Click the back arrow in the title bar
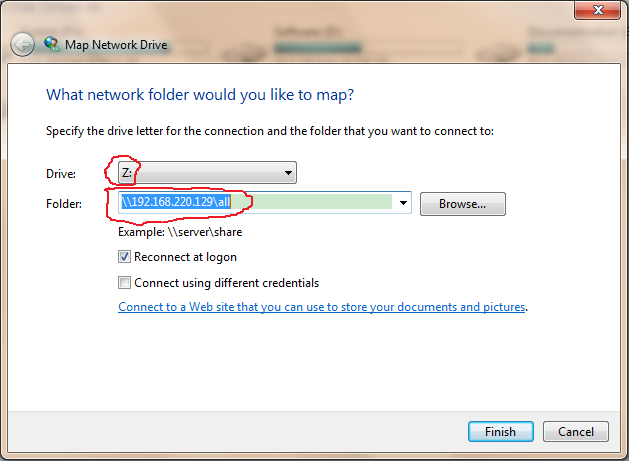629x461 pixels. (22, 45)
